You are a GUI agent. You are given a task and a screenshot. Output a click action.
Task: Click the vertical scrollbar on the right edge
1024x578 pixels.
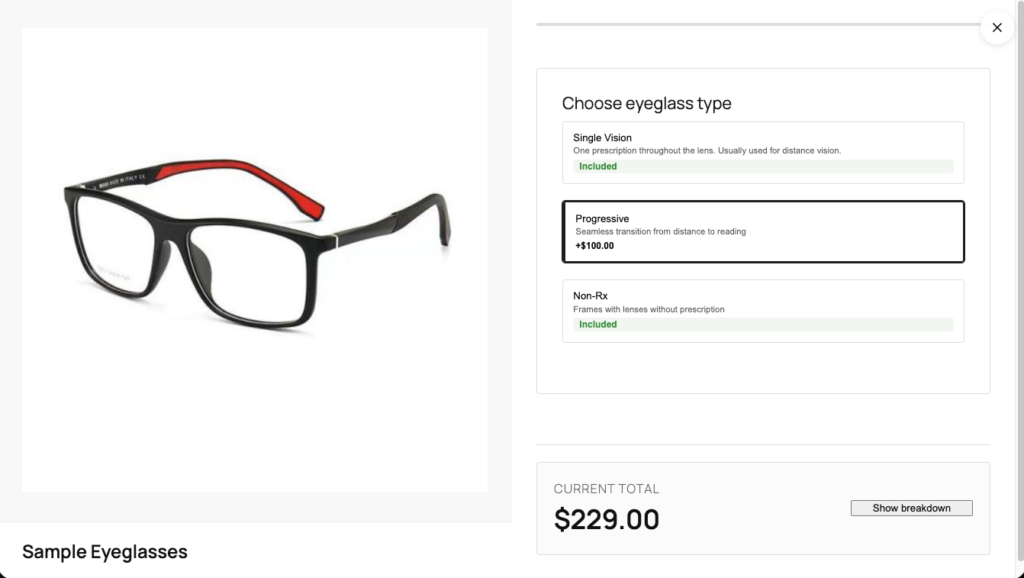coord(1020,290)
